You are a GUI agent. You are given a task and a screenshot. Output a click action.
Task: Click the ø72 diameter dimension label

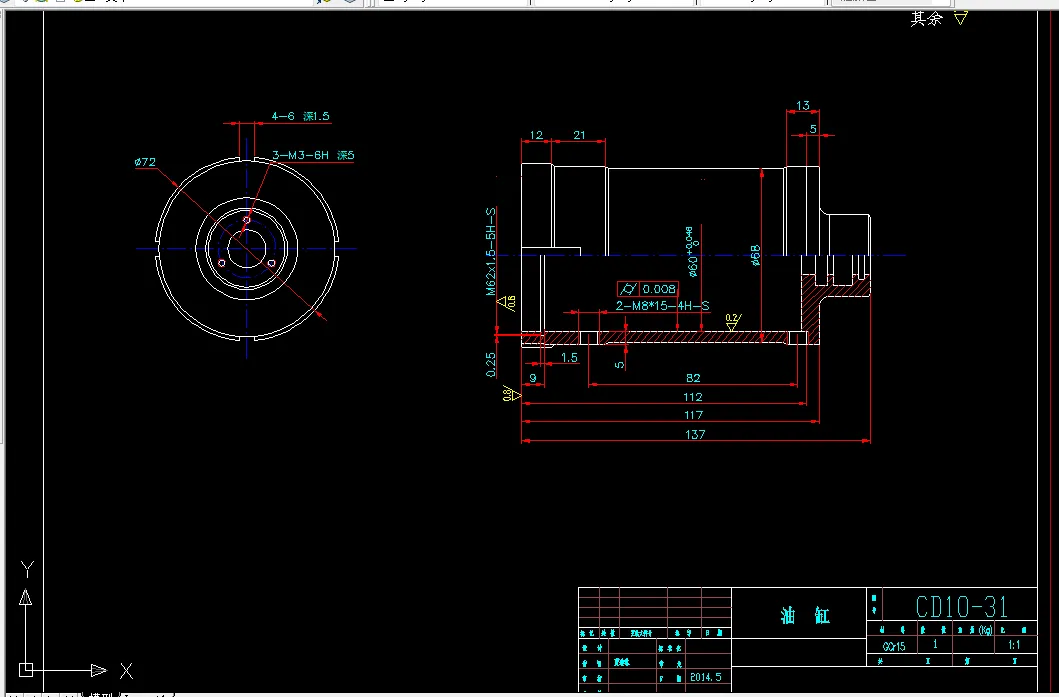(x=145, y=162)
